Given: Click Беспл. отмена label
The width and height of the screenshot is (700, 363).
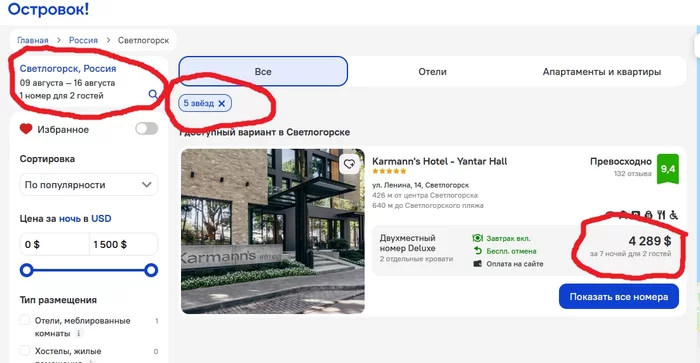Looking at the screenshot, I should pyautogui.click(x=511, y=251).
